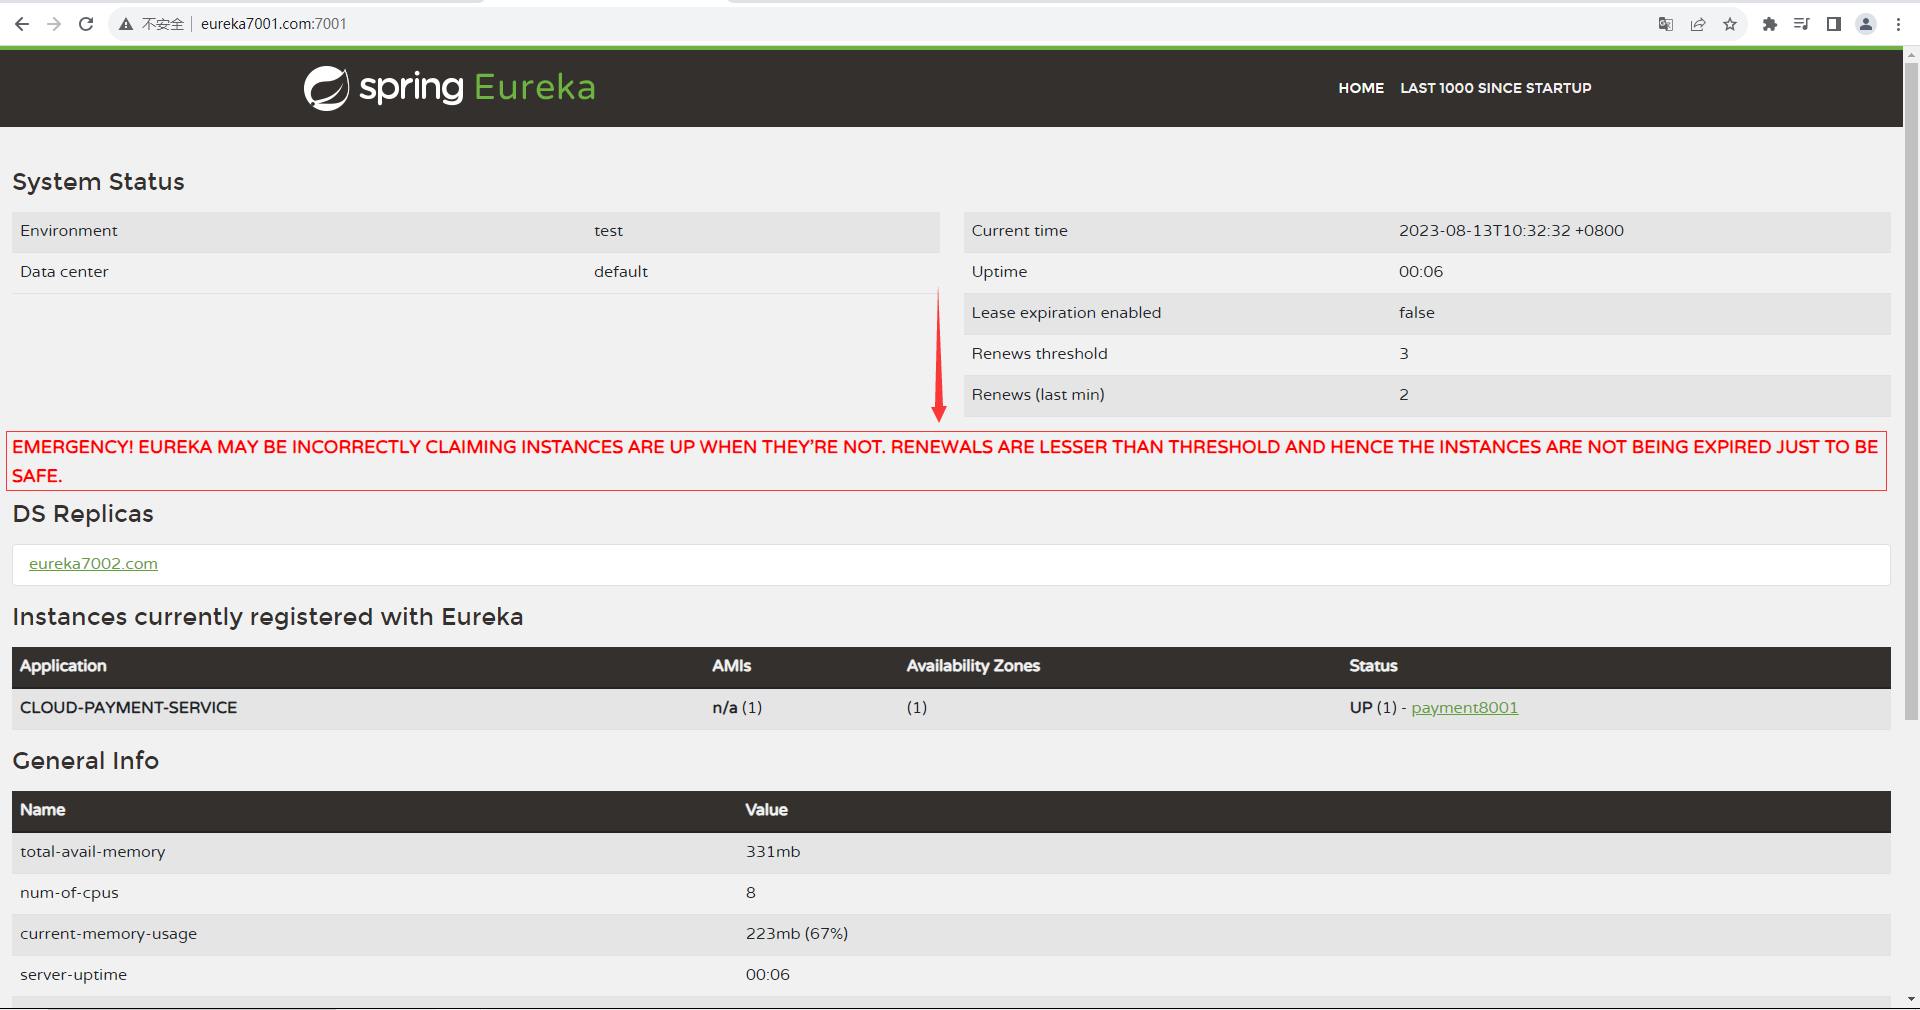Click the n/a (1) AMIs cell
This screenshot has width=1920, height=1010.
click(x=737, y=708)
